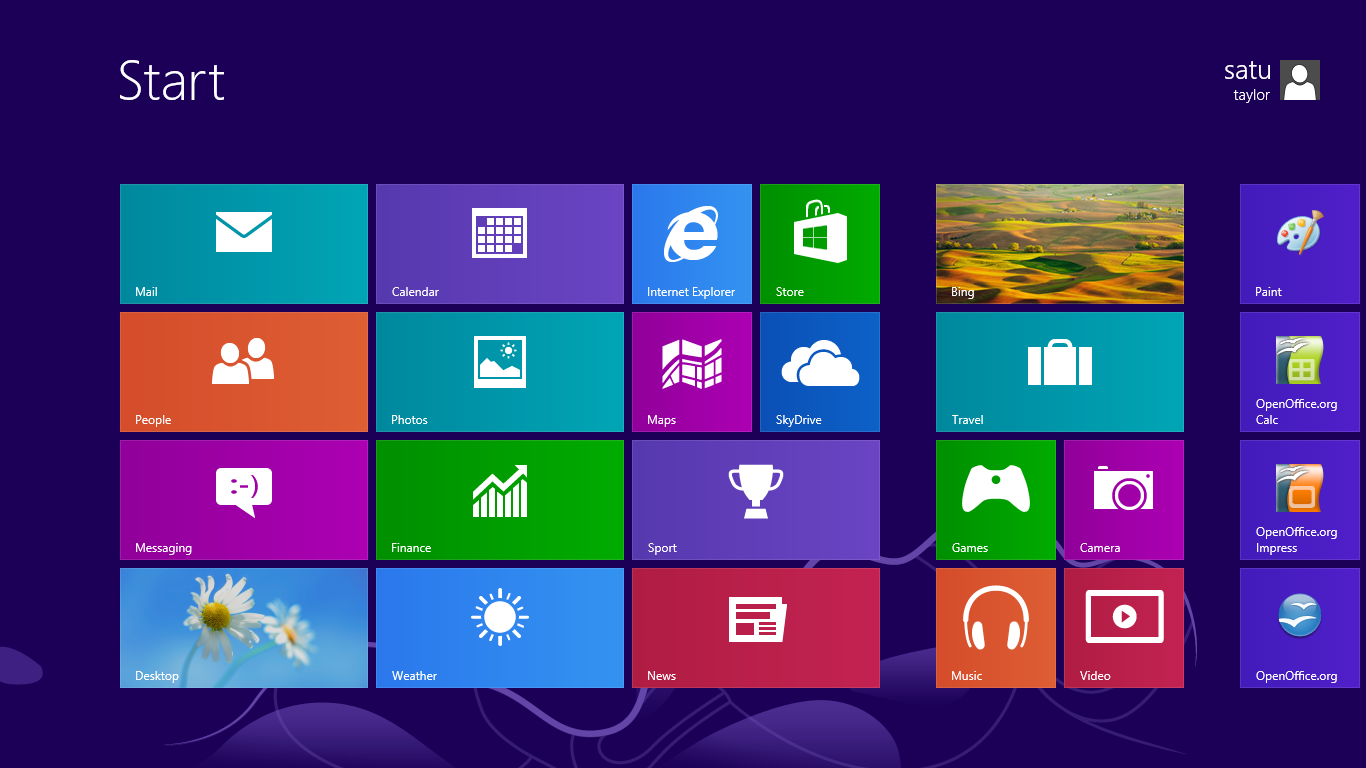This screenshot has height=768, width=1366.
Task: Open the People tile
Action: click(x=244, y=372)
